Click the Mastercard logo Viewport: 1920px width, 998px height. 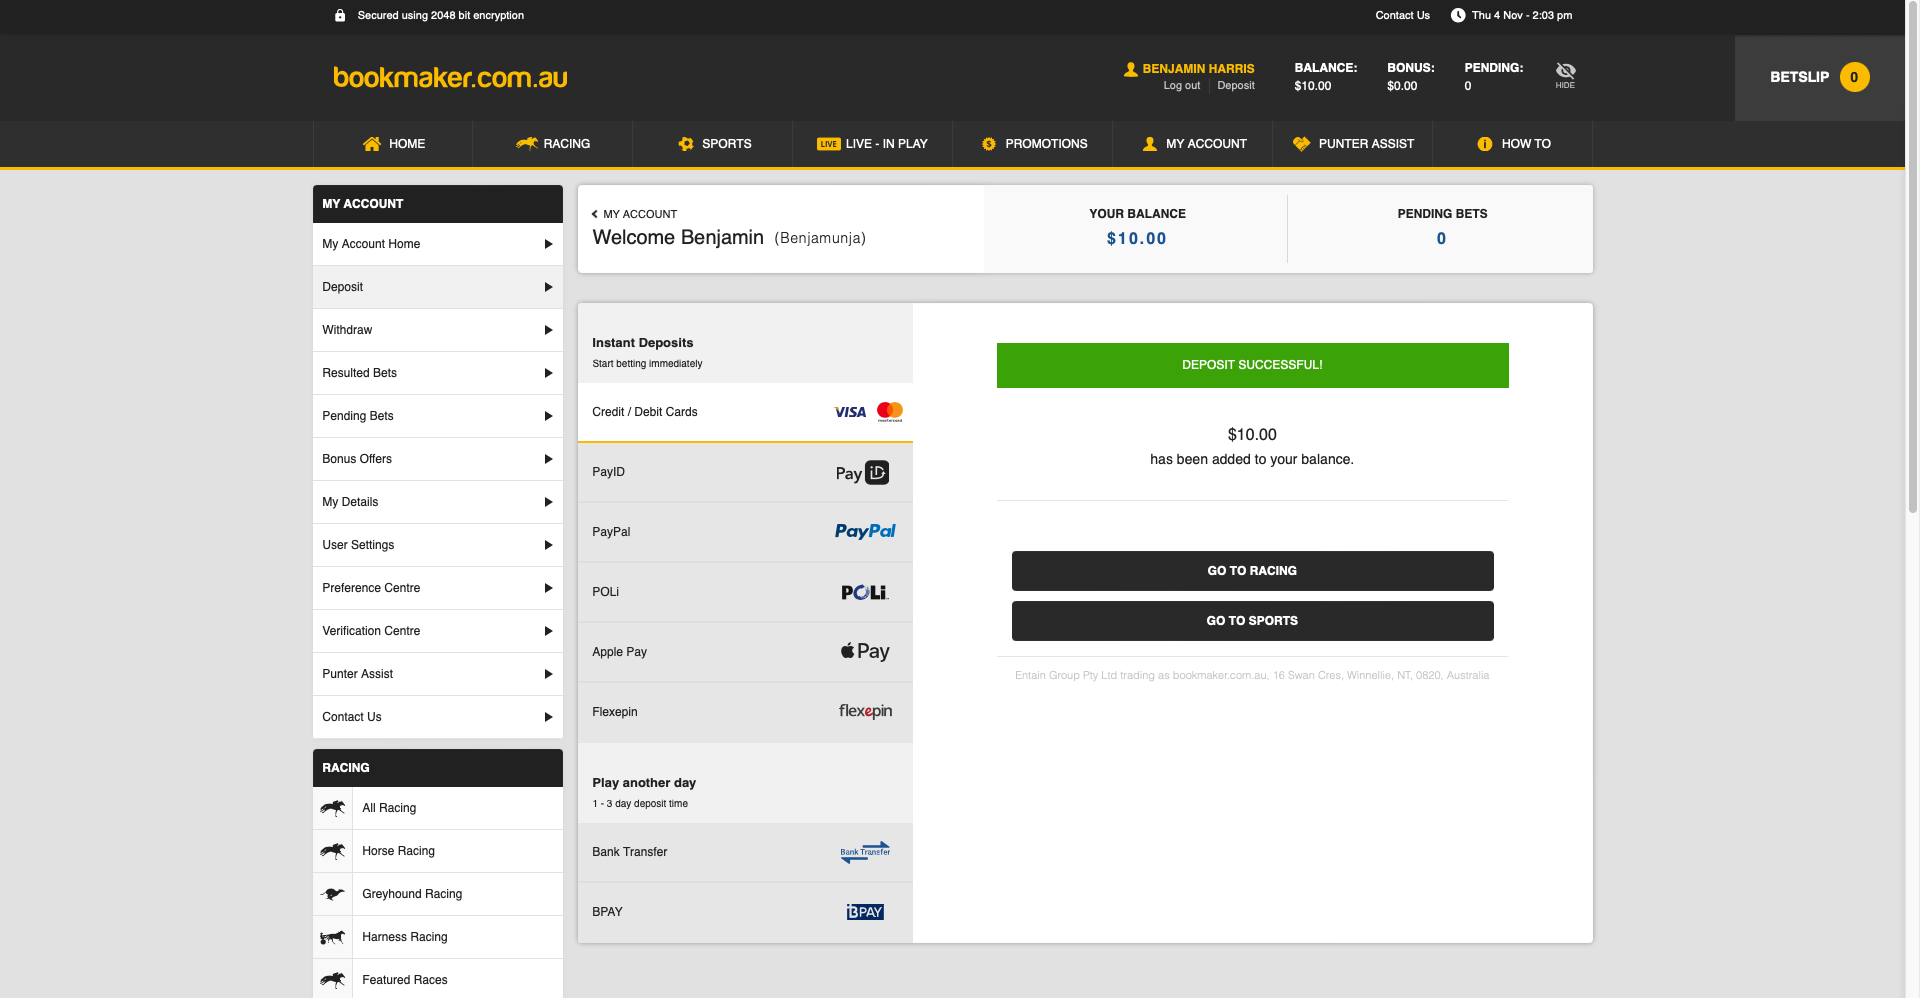pyautogui.click(x=890, y=411)
